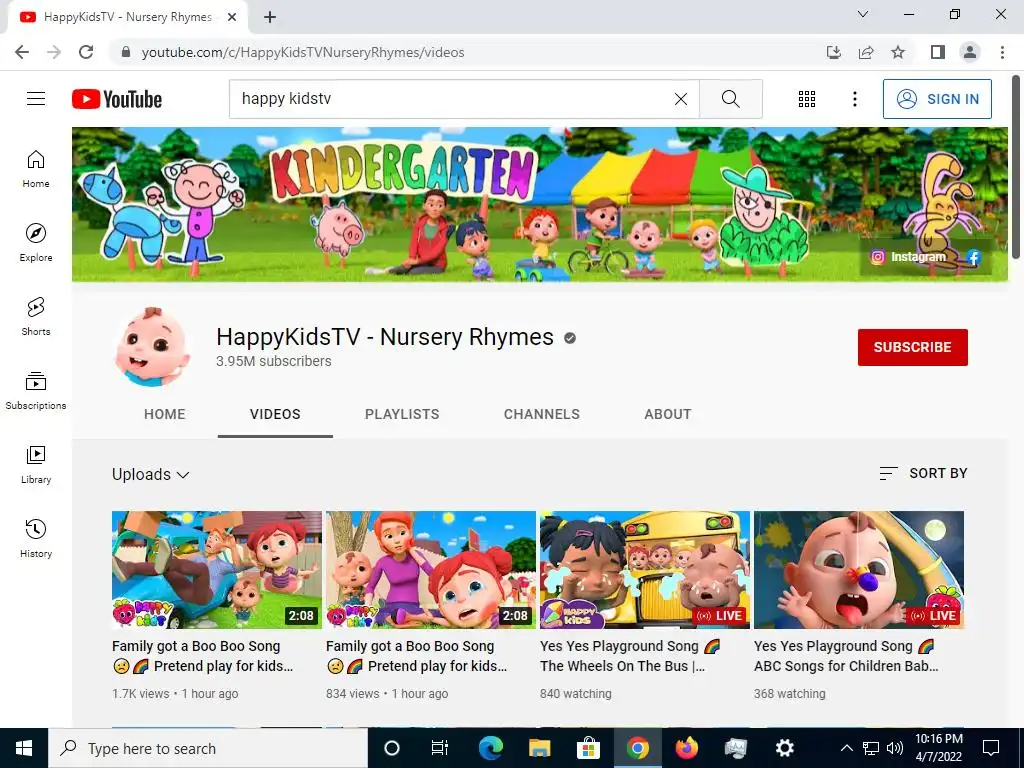1024x768 pixels.
Task: Open the Windows Start menu
Action: [24, 748]
